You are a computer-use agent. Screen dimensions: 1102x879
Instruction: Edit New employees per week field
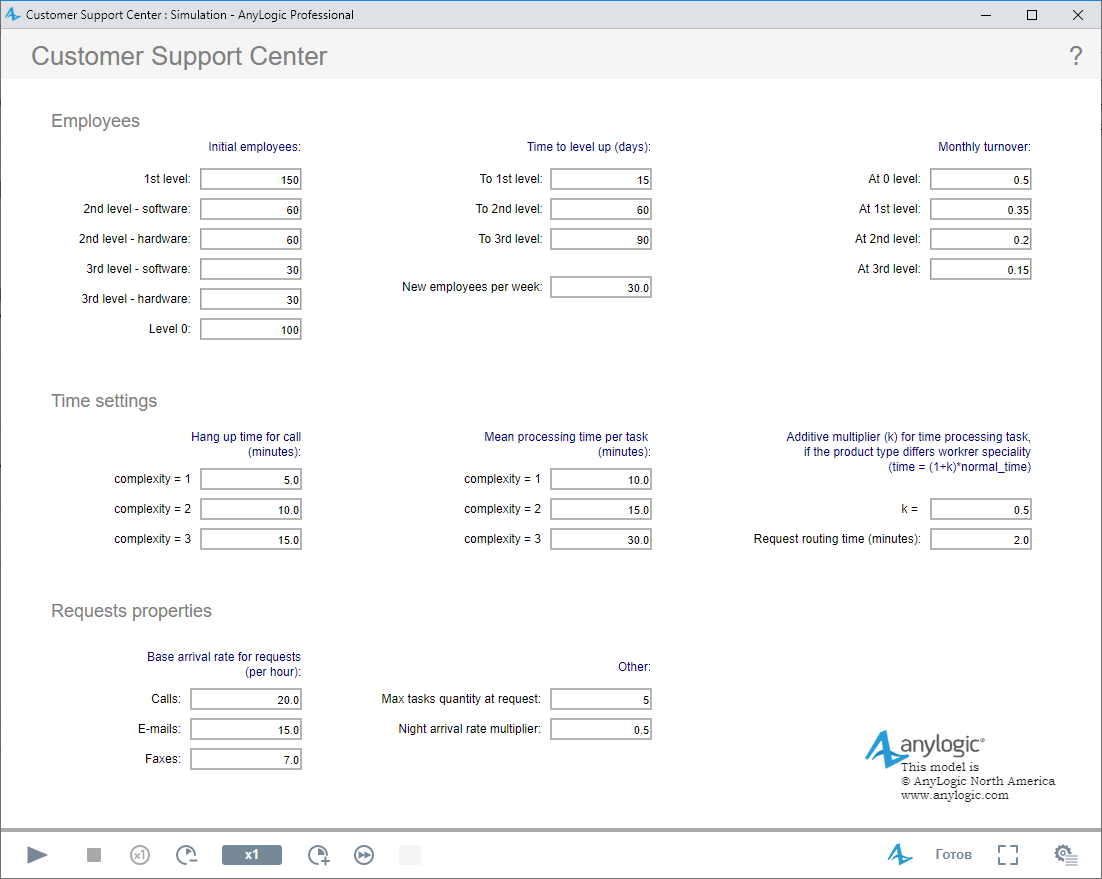point(601,287)
